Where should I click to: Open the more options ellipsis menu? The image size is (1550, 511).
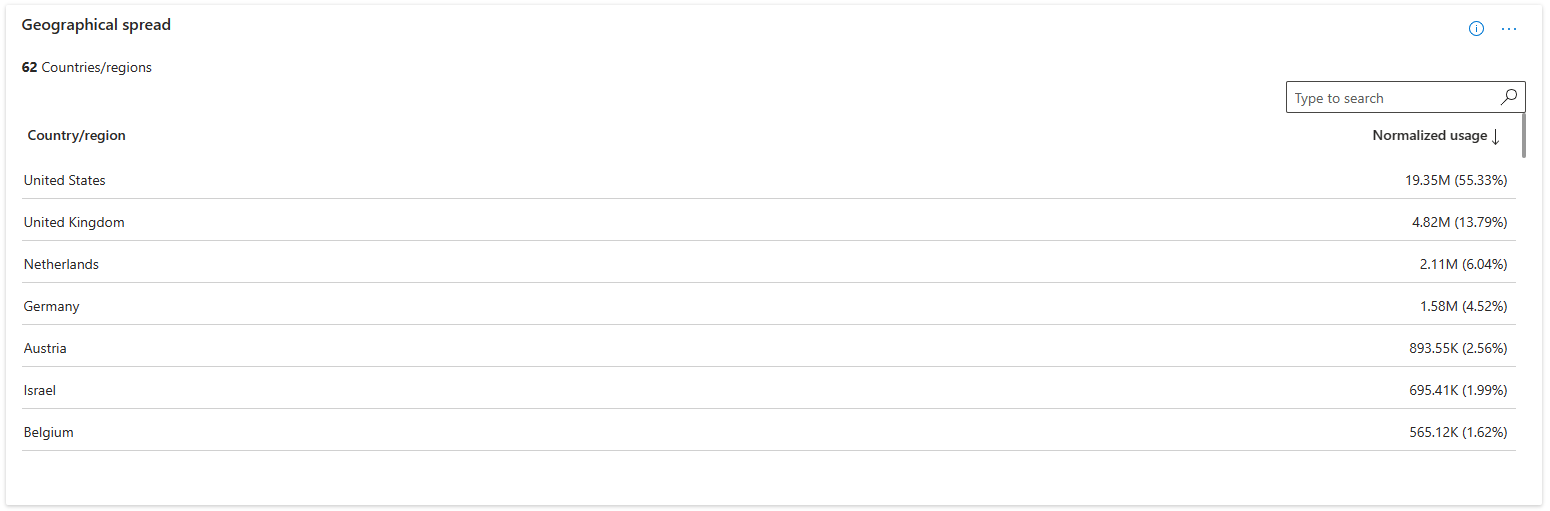[x=1509, y=29]
